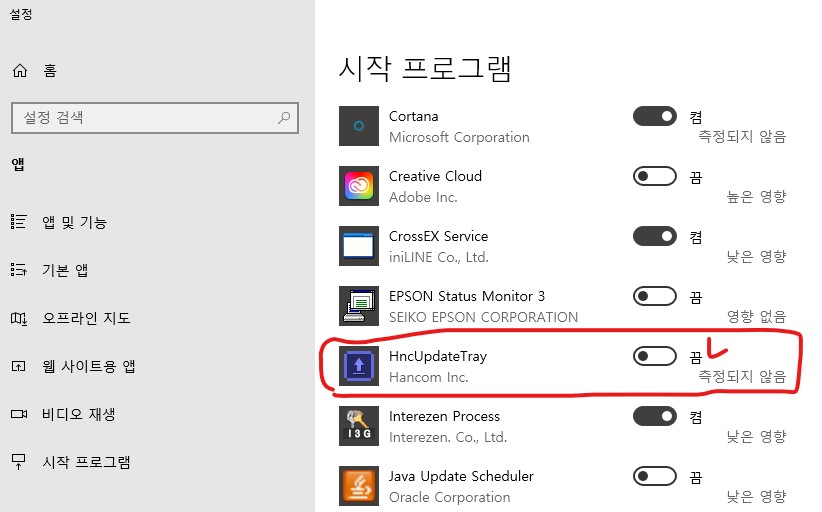
Task: Click the HncUpdateTray app name
Action: 438,356
